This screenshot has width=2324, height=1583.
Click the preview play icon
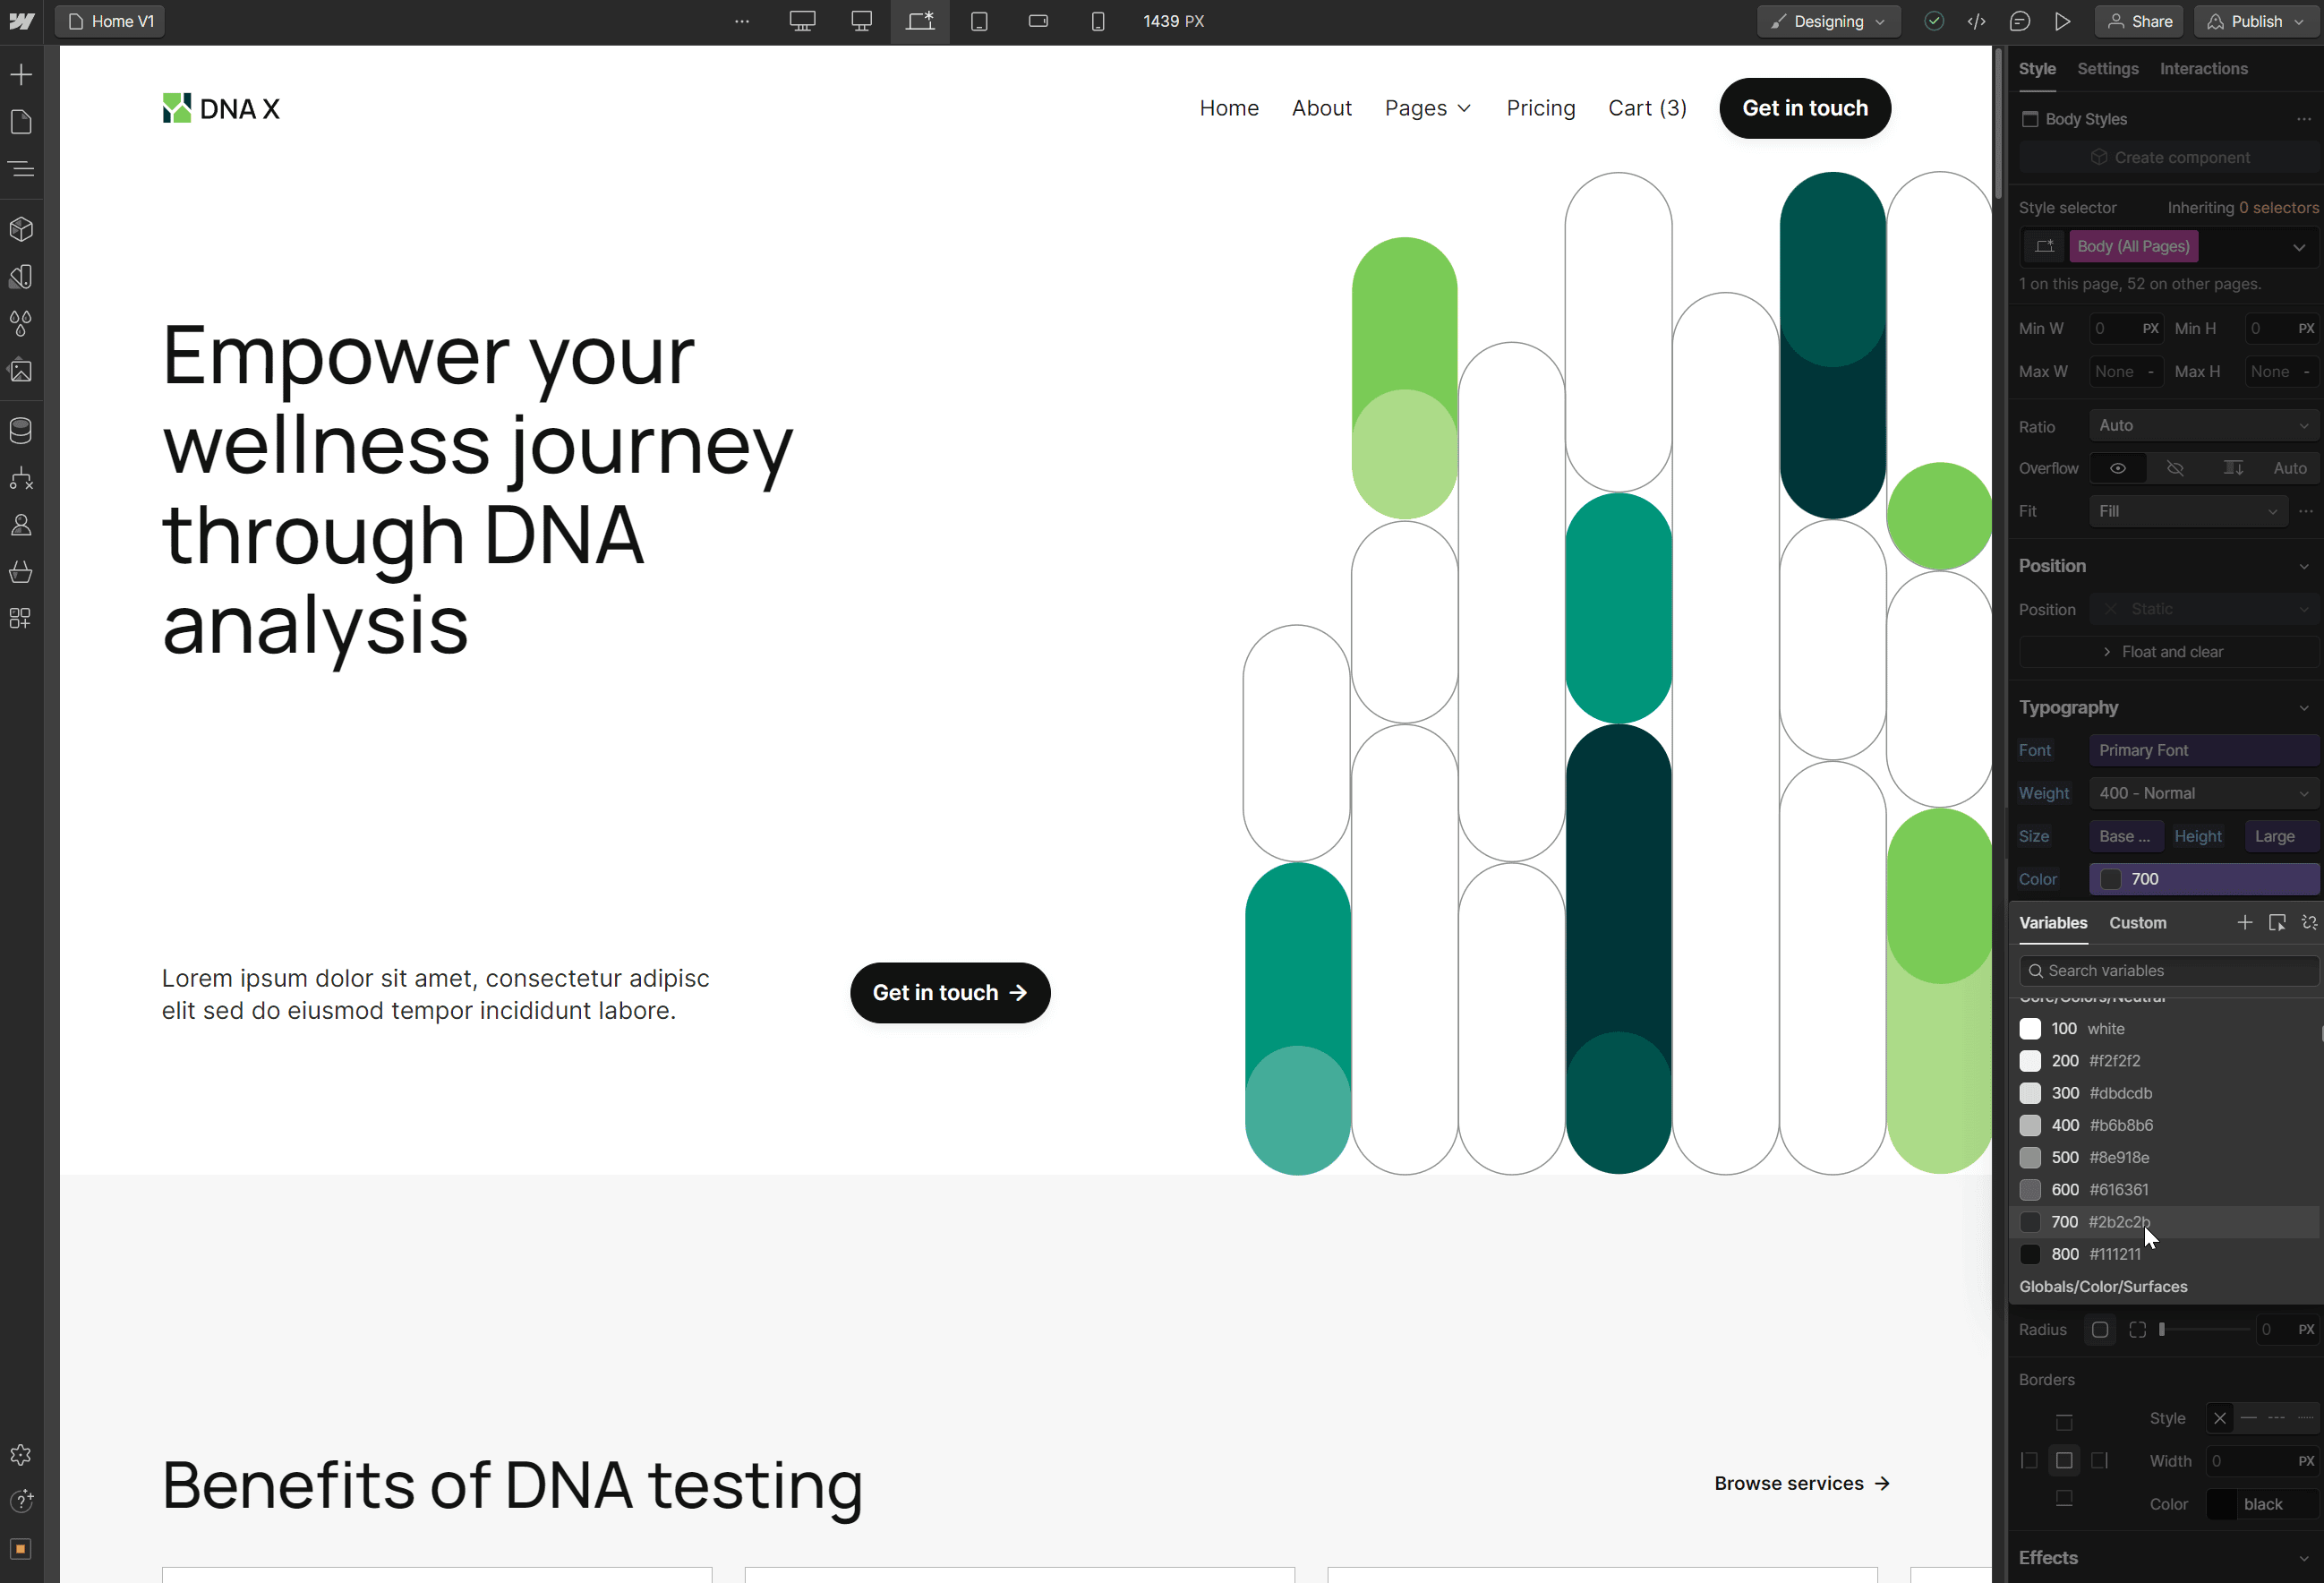click(x=2062, y=21)
